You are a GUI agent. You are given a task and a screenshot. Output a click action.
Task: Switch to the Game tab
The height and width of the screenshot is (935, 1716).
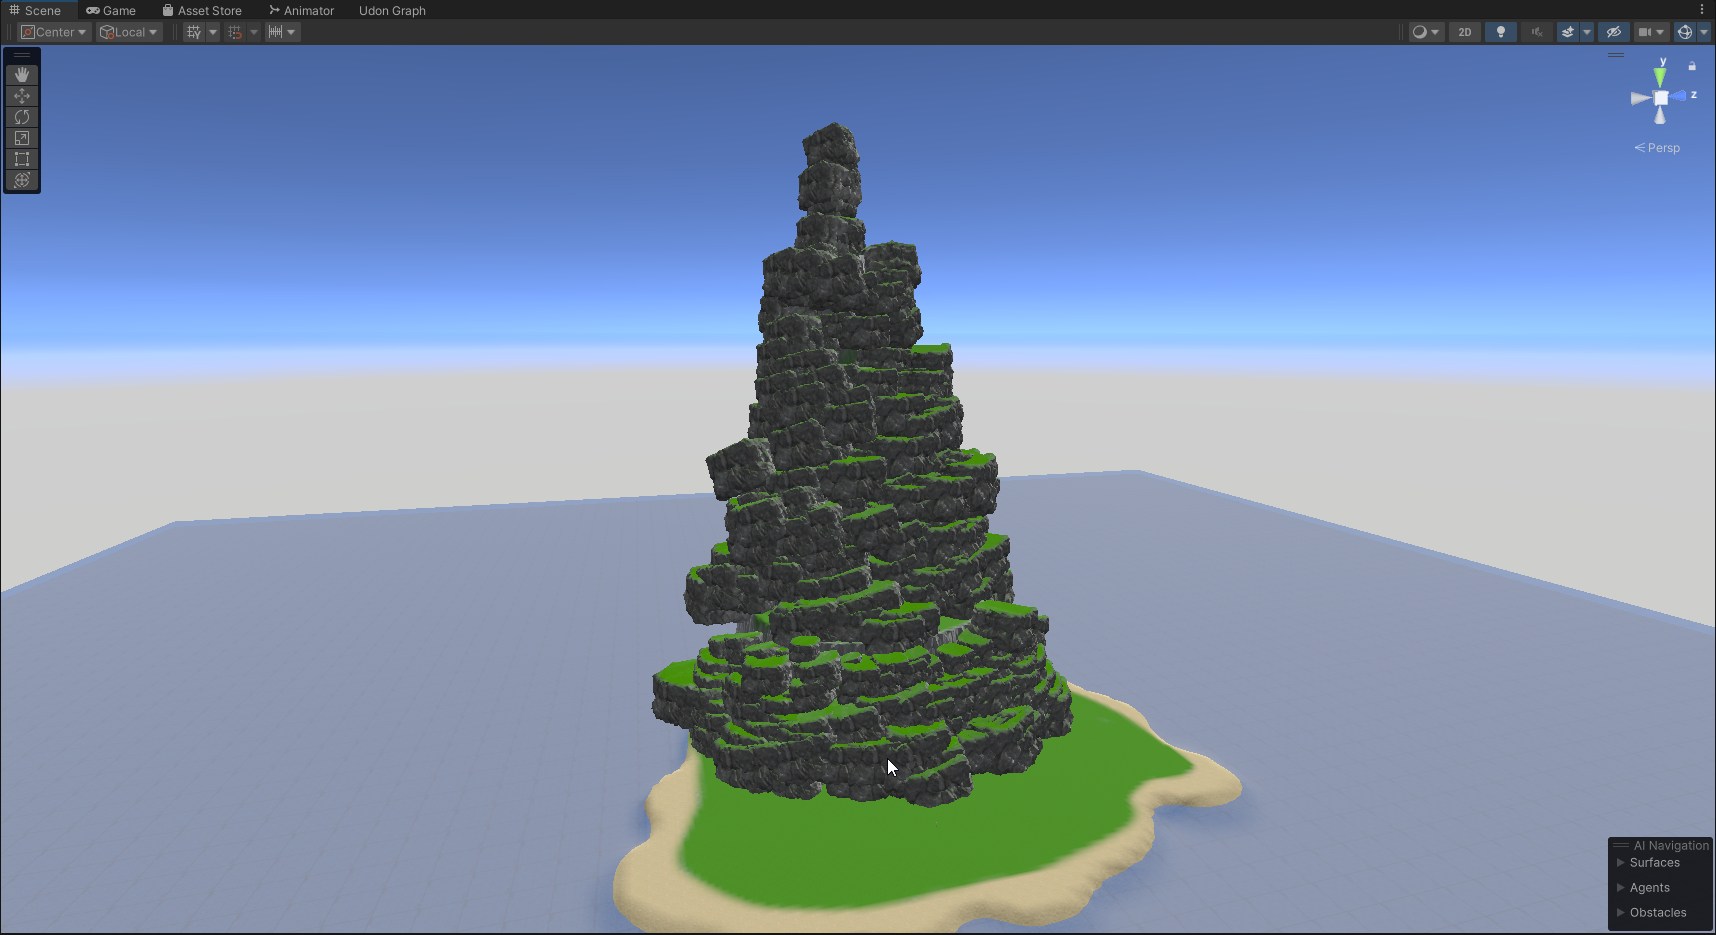111,10
